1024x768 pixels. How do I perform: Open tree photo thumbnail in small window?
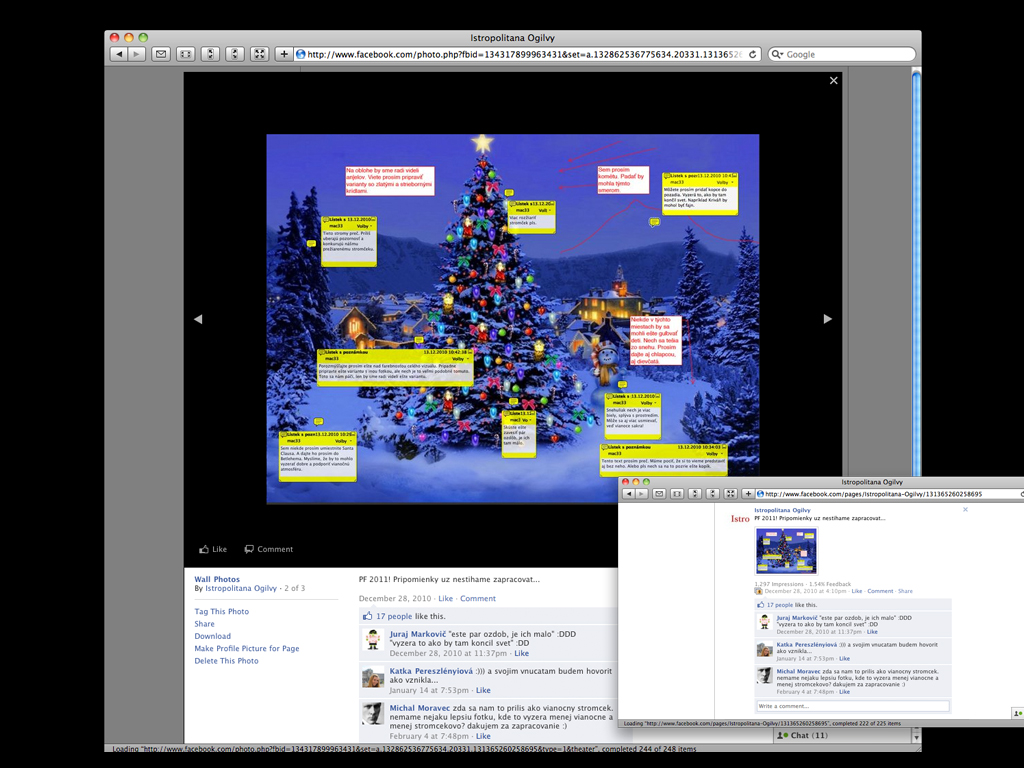[786, 551]
